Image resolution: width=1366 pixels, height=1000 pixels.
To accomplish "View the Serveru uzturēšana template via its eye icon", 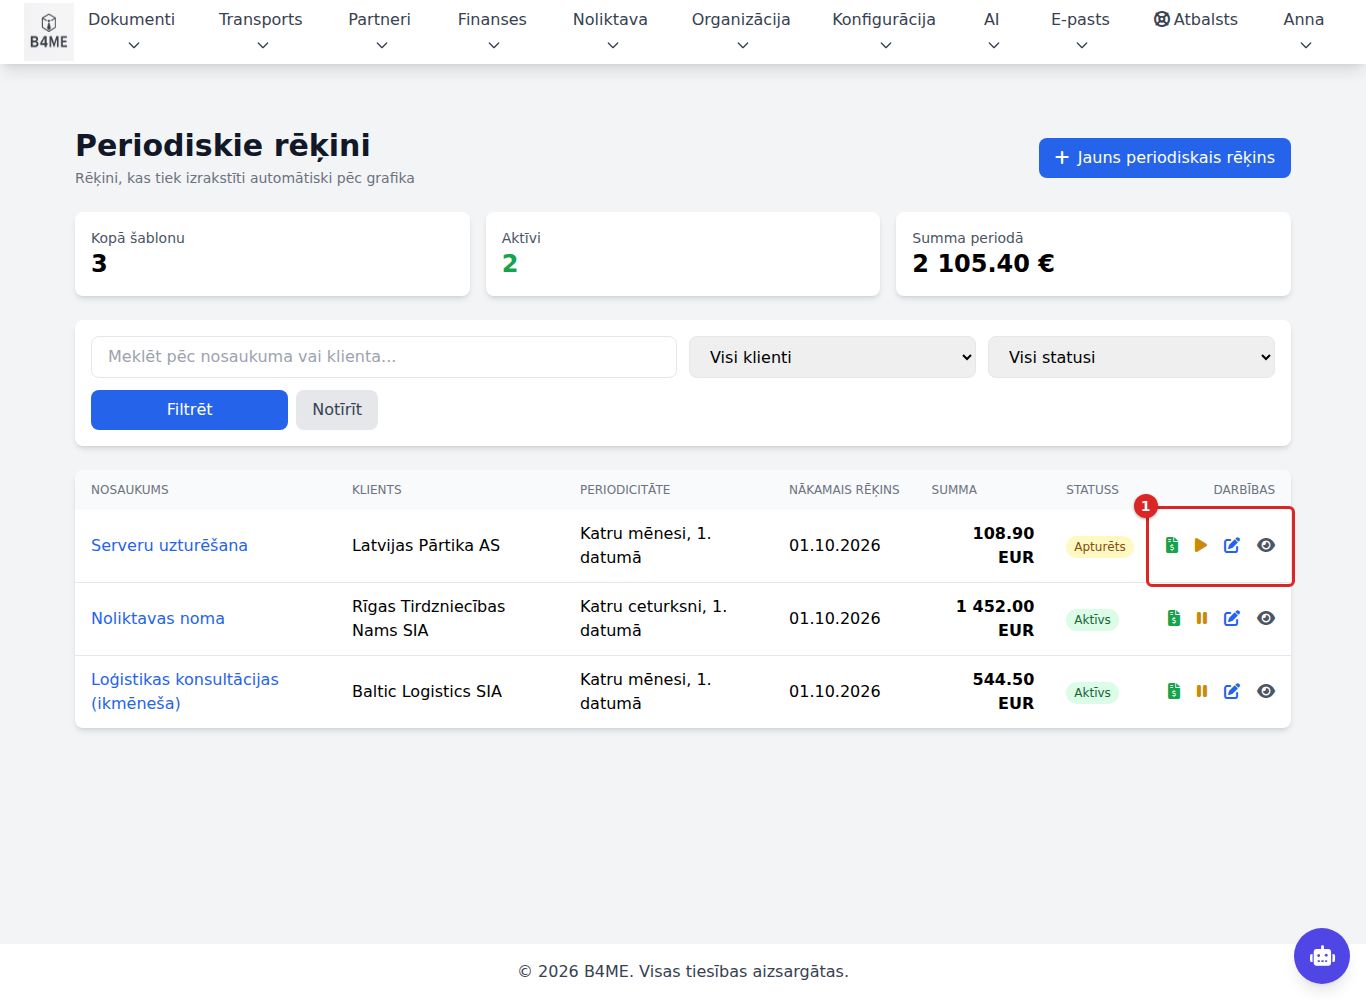I will pyautogui.click(x=1266, y=545).
